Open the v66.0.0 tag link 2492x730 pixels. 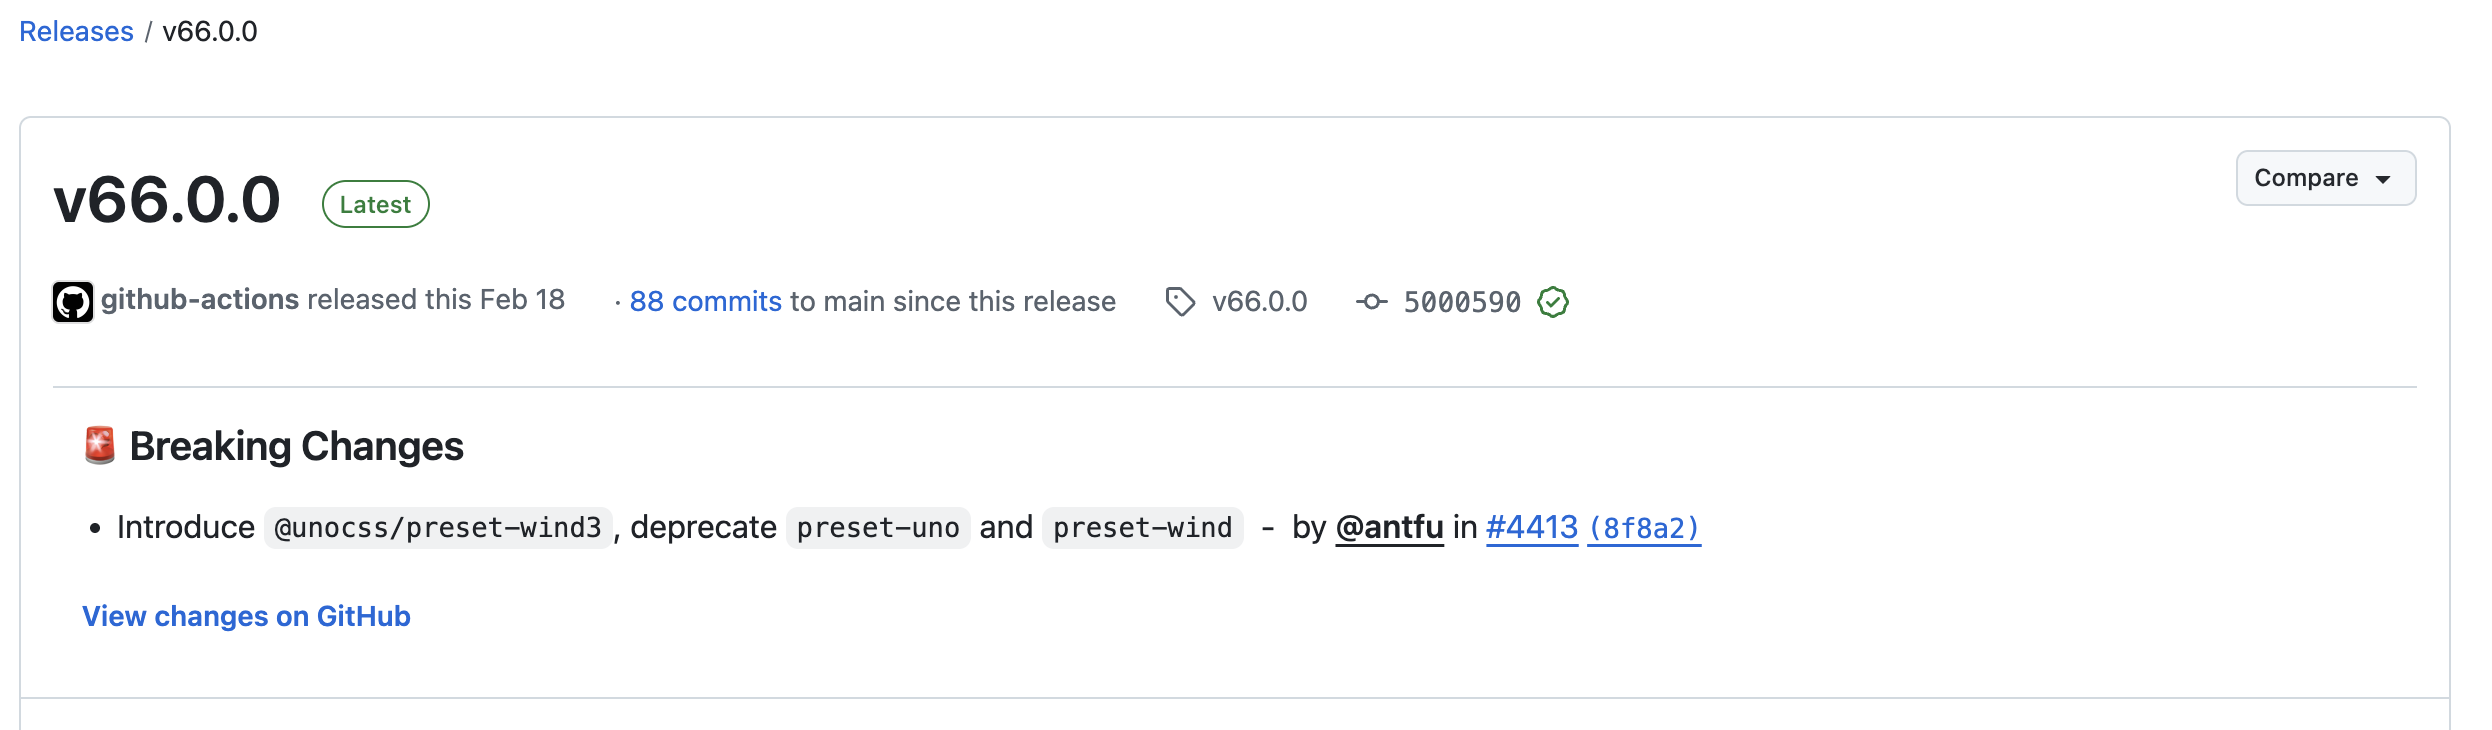pyautogui.click(x=1259, y=301)
